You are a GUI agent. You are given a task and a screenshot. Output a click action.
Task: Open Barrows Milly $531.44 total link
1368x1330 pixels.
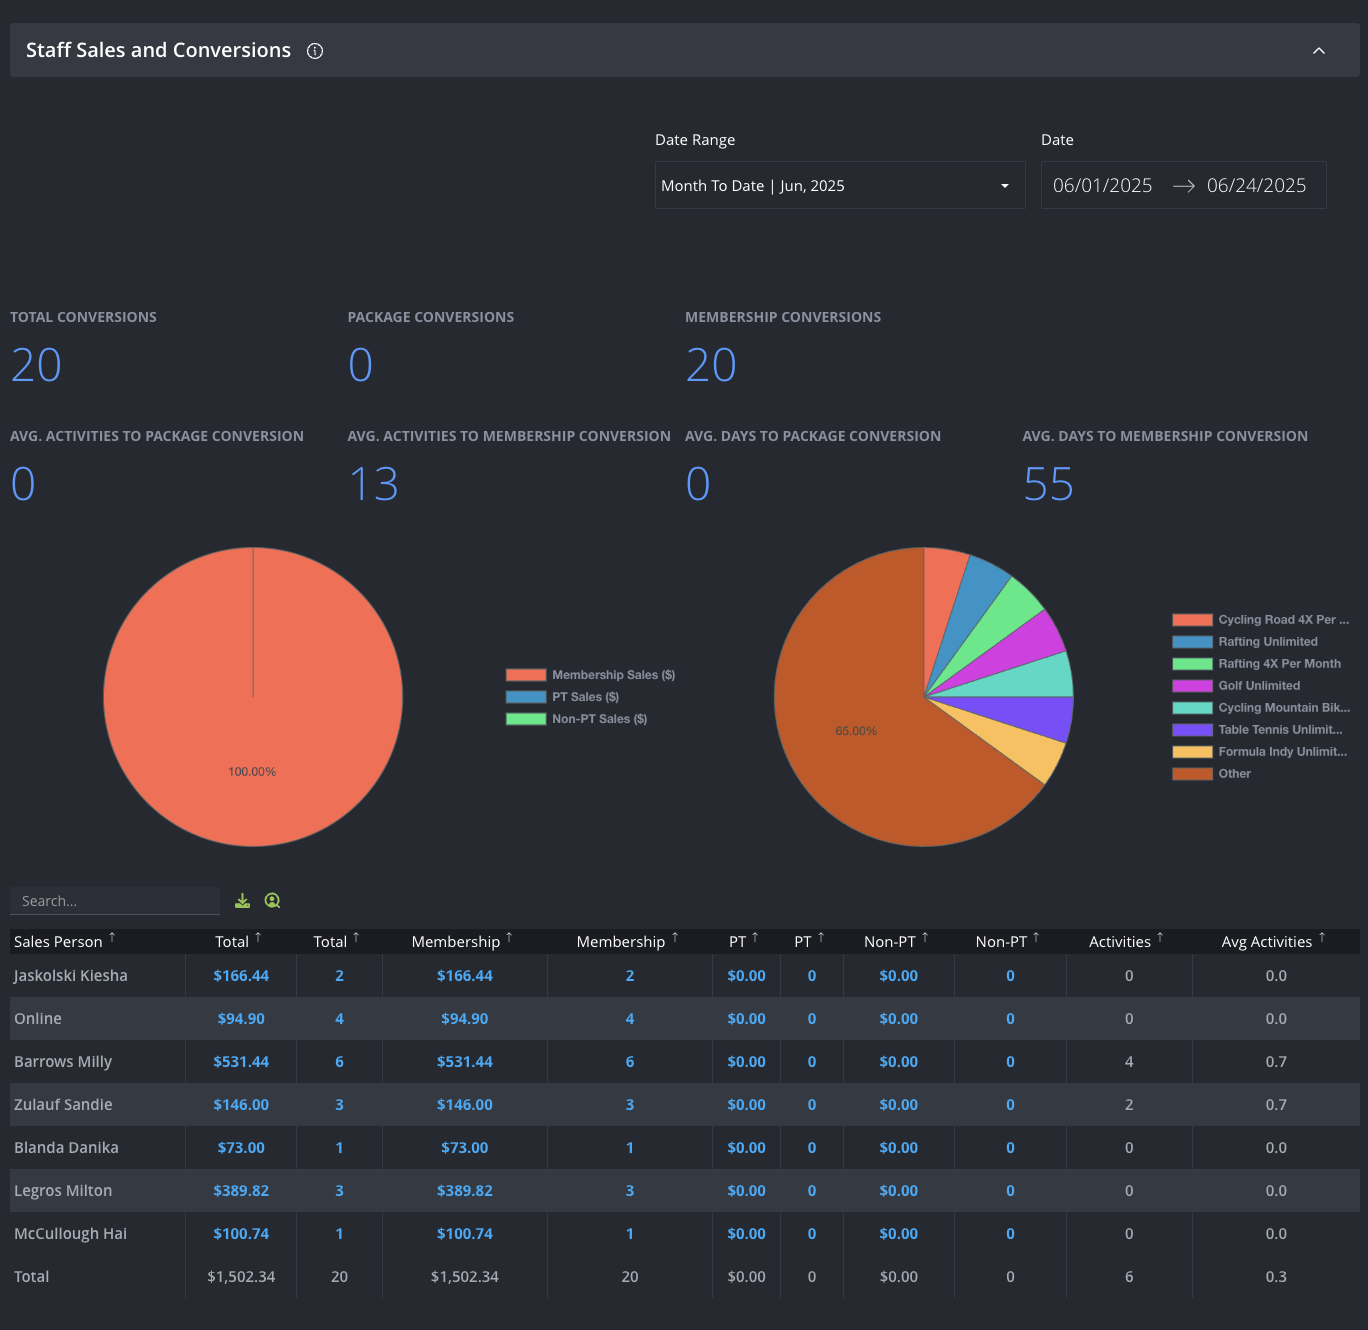(x=241, y=1062)
